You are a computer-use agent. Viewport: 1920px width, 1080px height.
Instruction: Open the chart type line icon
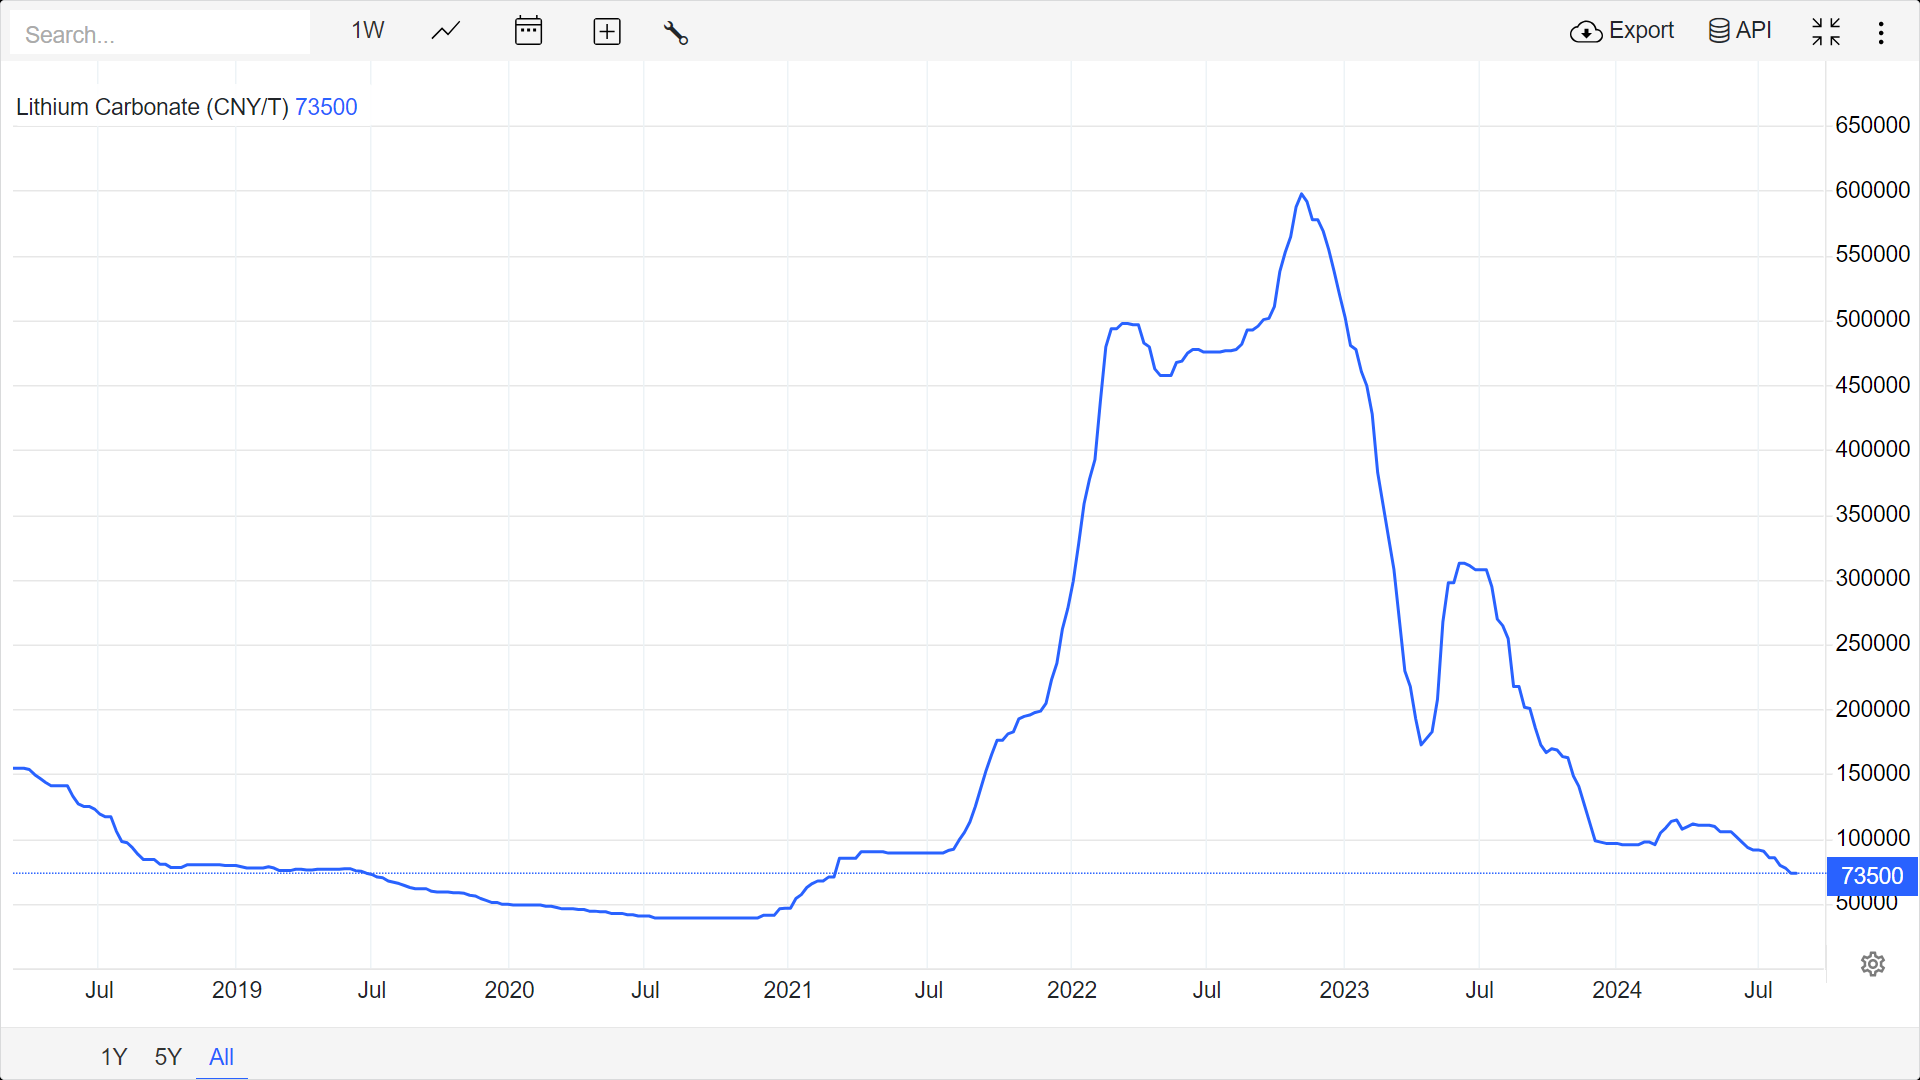[446, 31]
